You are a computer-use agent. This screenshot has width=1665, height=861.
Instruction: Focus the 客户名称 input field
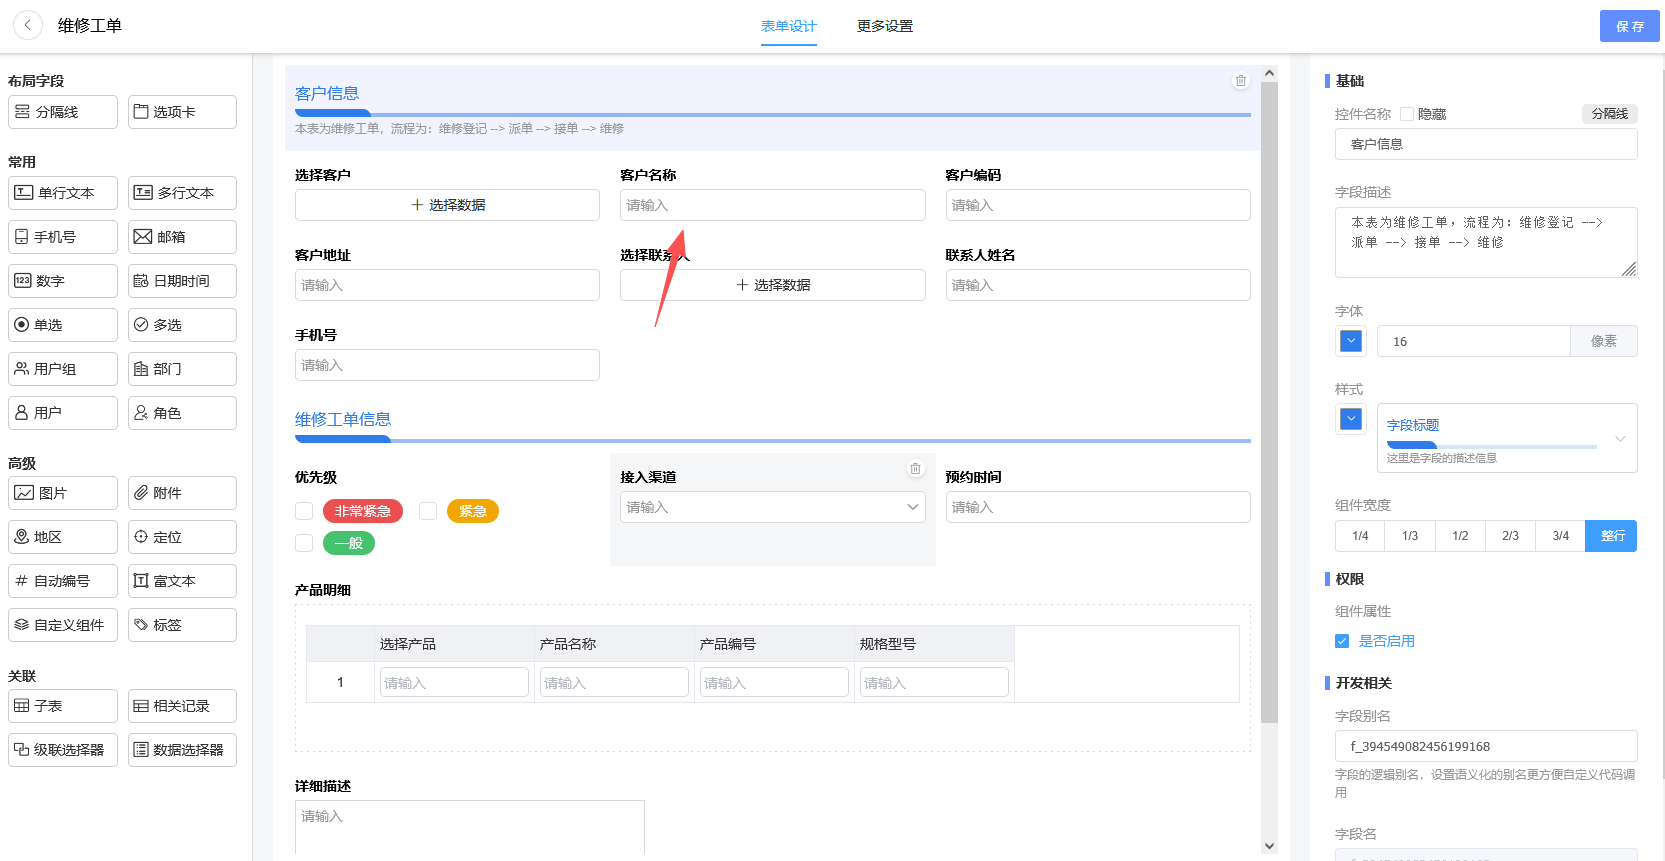pos(772,205)
